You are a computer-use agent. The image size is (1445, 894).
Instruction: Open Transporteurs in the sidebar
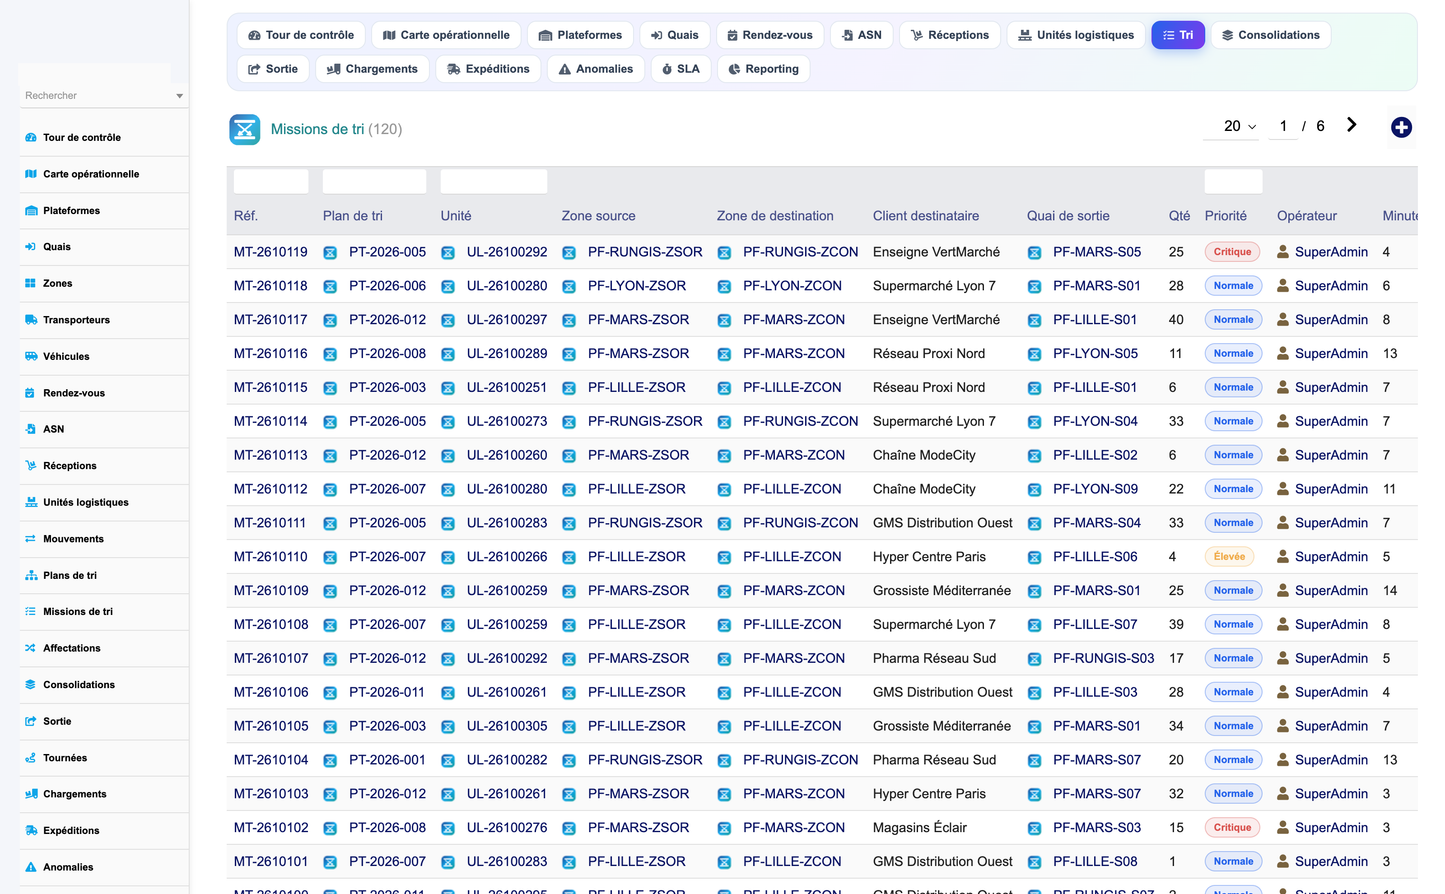(104, 320)
